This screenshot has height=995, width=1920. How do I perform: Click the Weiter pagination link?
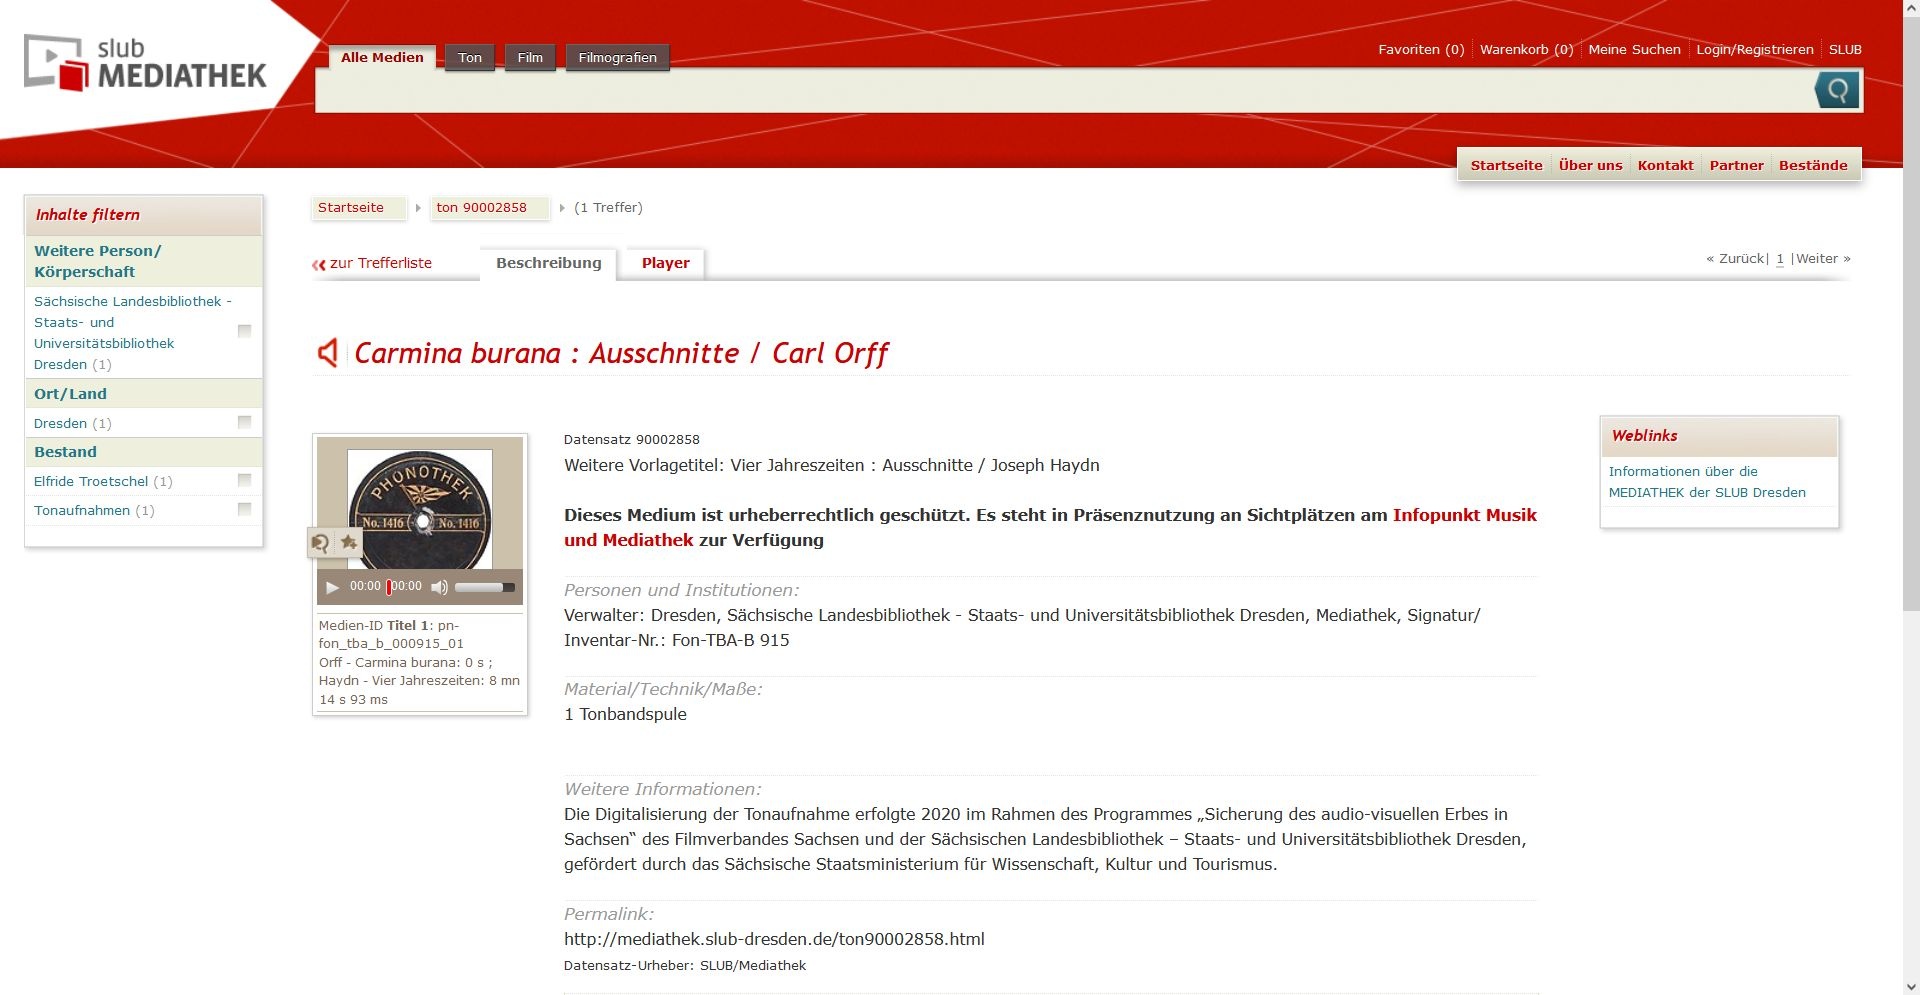1823,258
